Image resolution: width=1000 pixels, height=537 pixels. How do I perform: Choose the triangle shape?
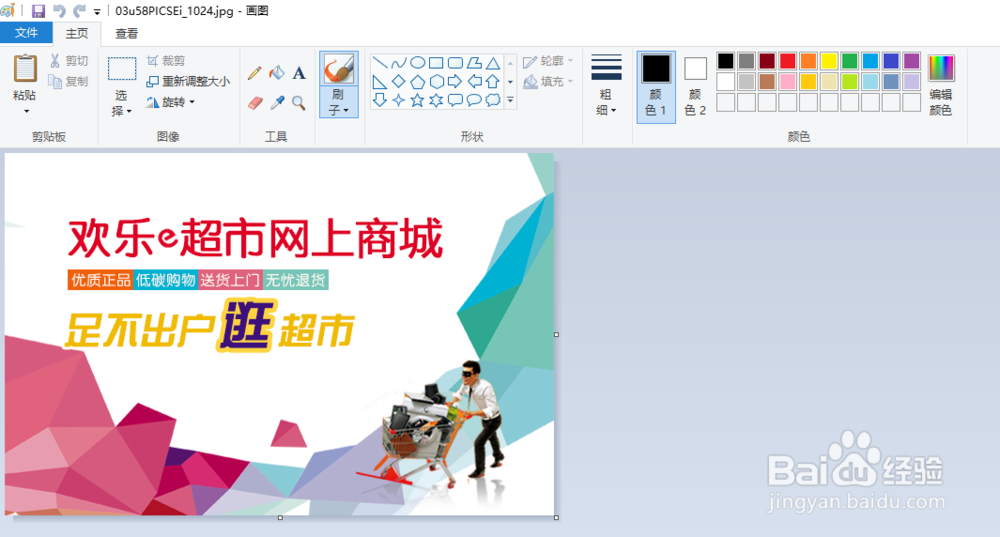(x=493, y=63)
